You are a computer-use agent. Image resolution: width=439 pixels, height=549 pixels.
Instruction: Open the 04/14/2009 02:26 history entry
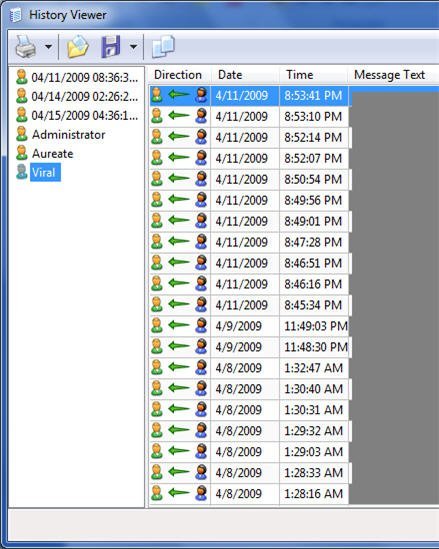click(85, 96)
